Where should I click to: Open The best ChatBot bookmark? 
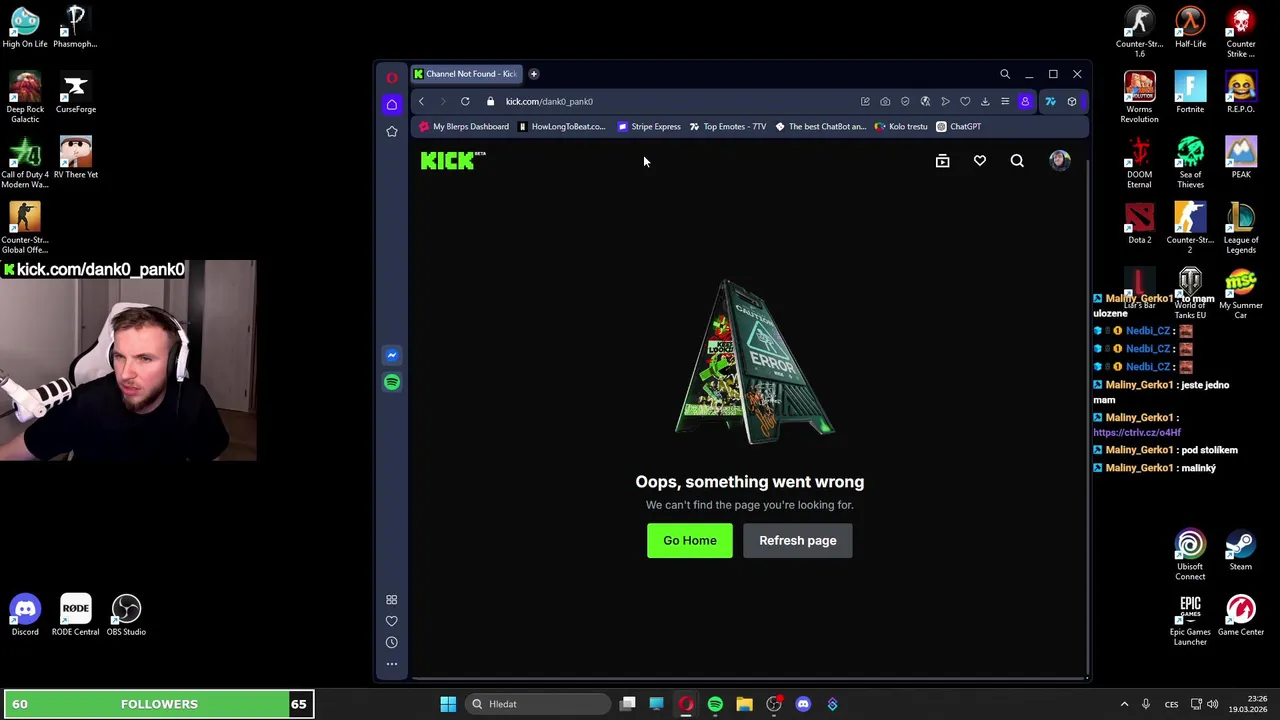[x=820, y=127]
